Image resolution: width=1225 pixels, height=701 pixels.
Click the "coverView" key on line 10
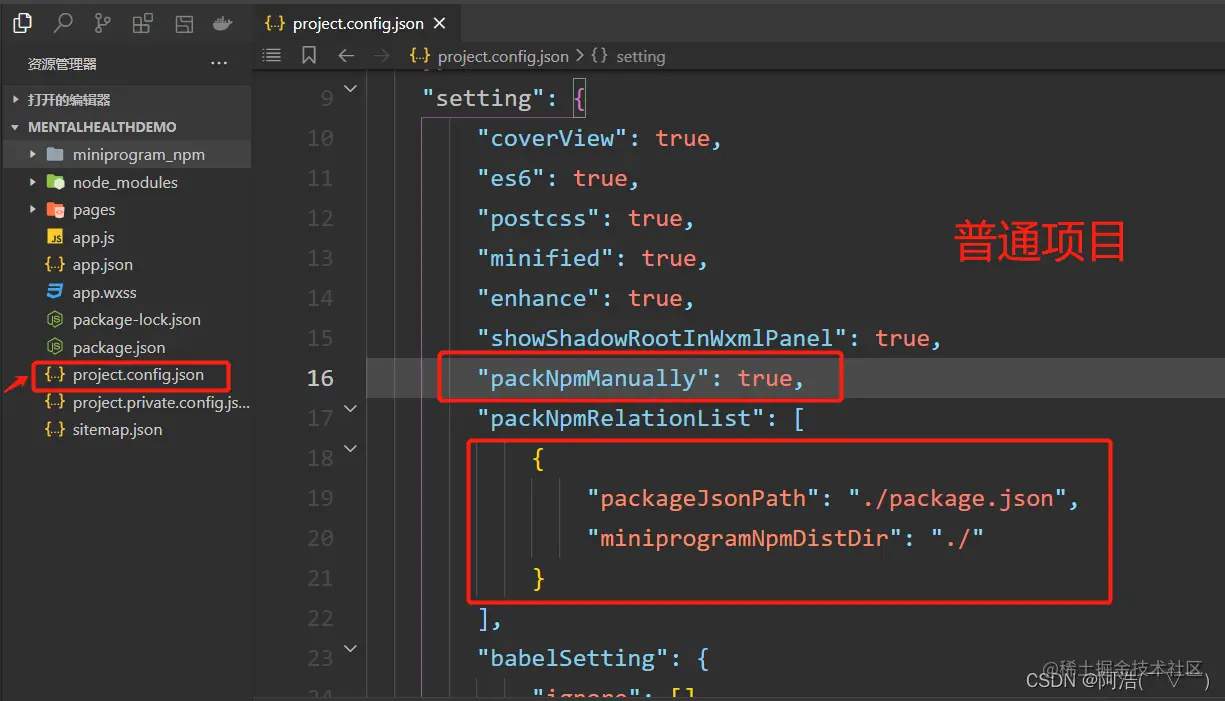[552, 138]
